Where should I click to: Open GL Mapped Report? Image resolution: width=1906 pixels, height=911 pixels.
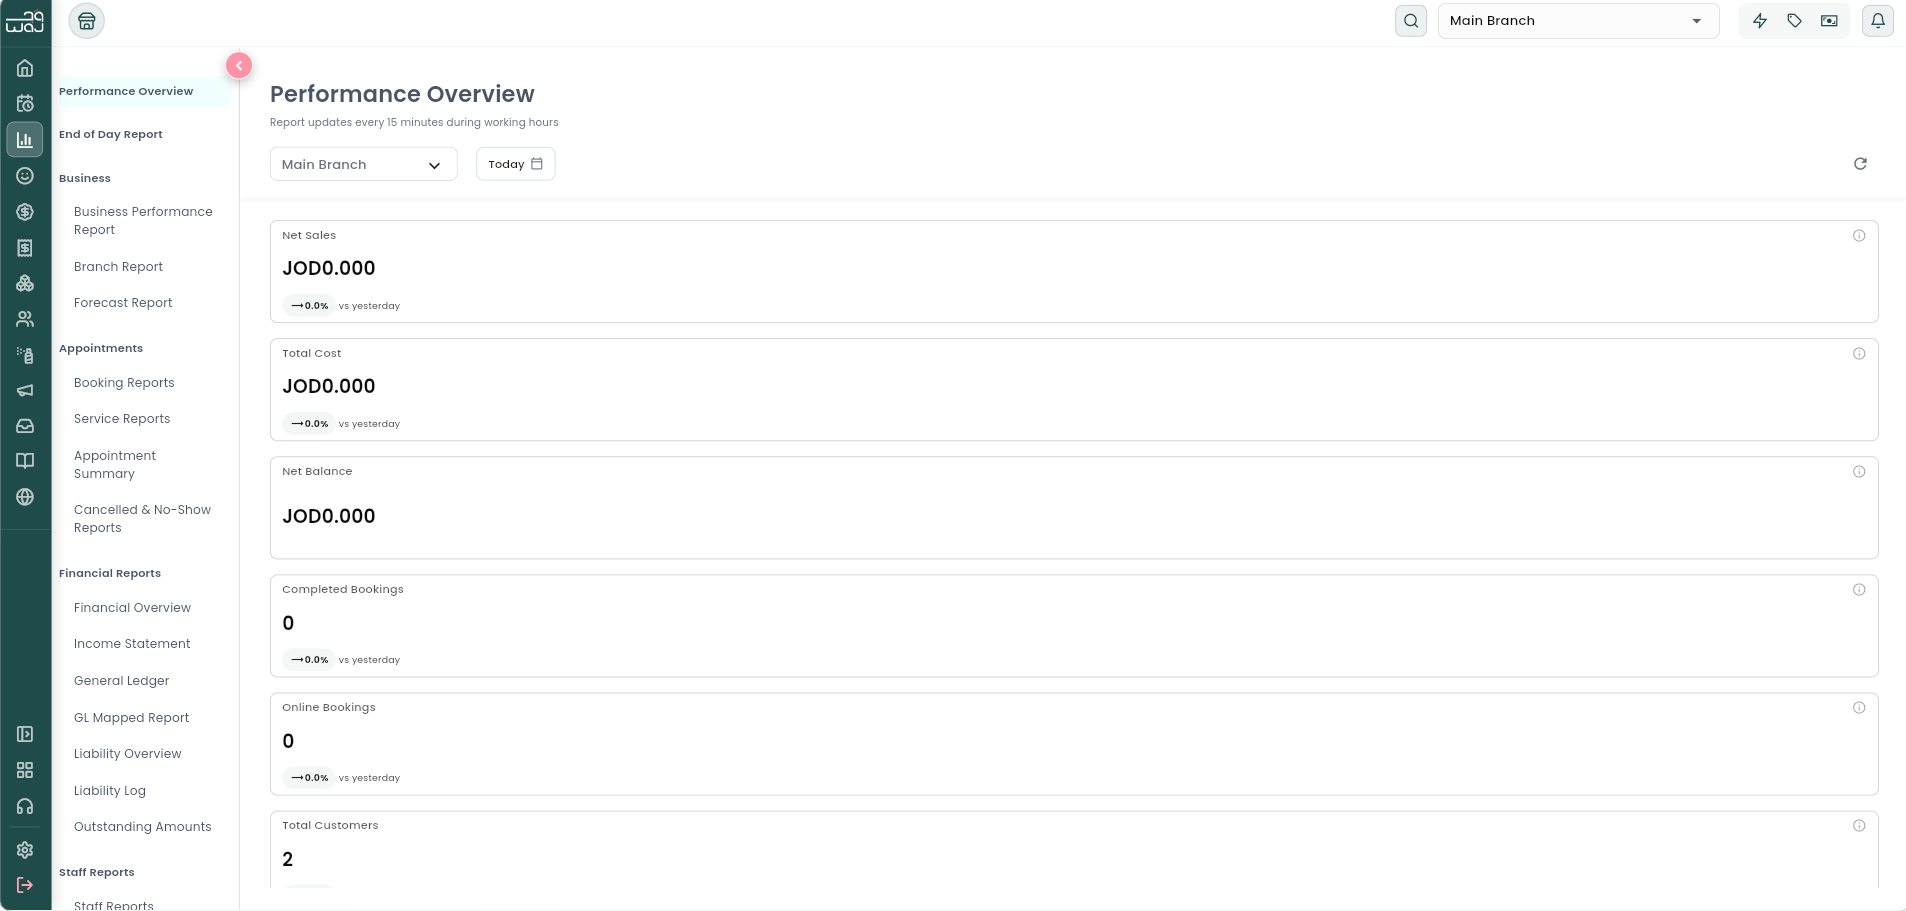(x=131, y=718)
